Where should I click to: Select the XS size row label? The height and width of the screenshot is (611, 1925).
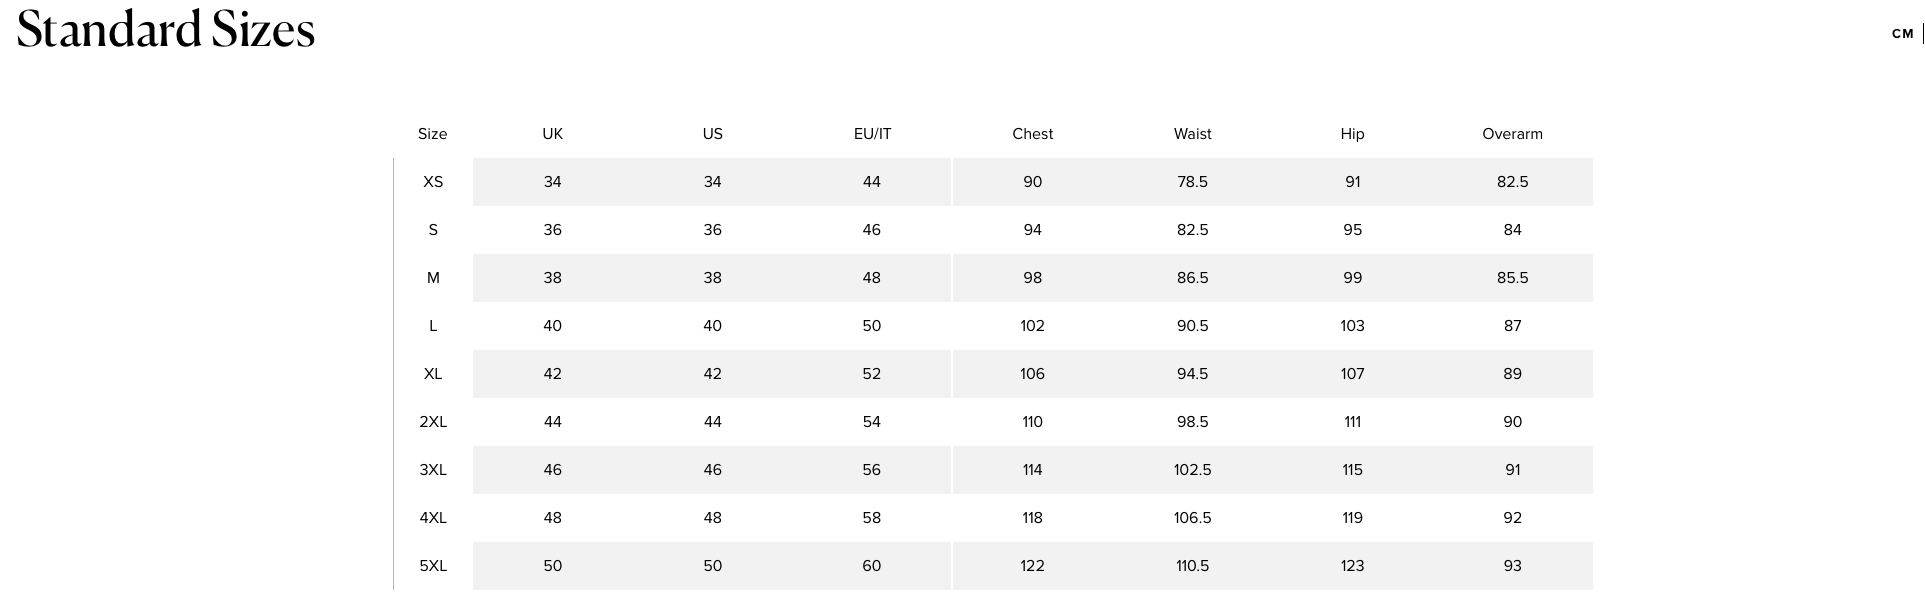coord(433,182)
